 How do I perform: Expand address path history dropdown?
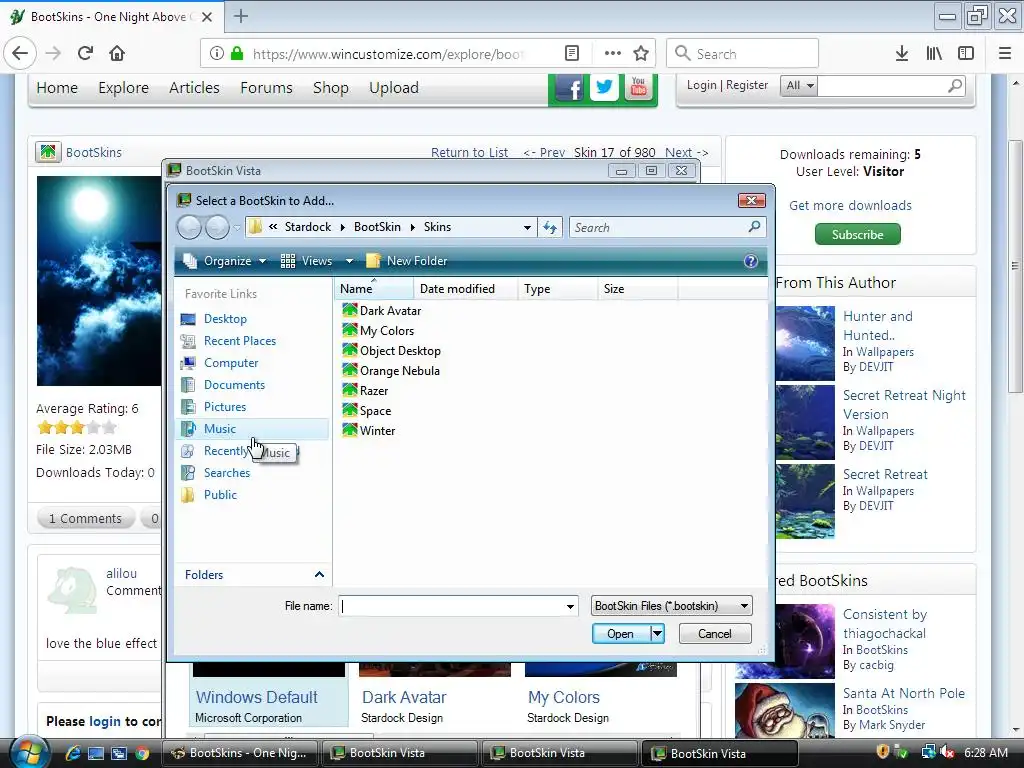point(527,227)
